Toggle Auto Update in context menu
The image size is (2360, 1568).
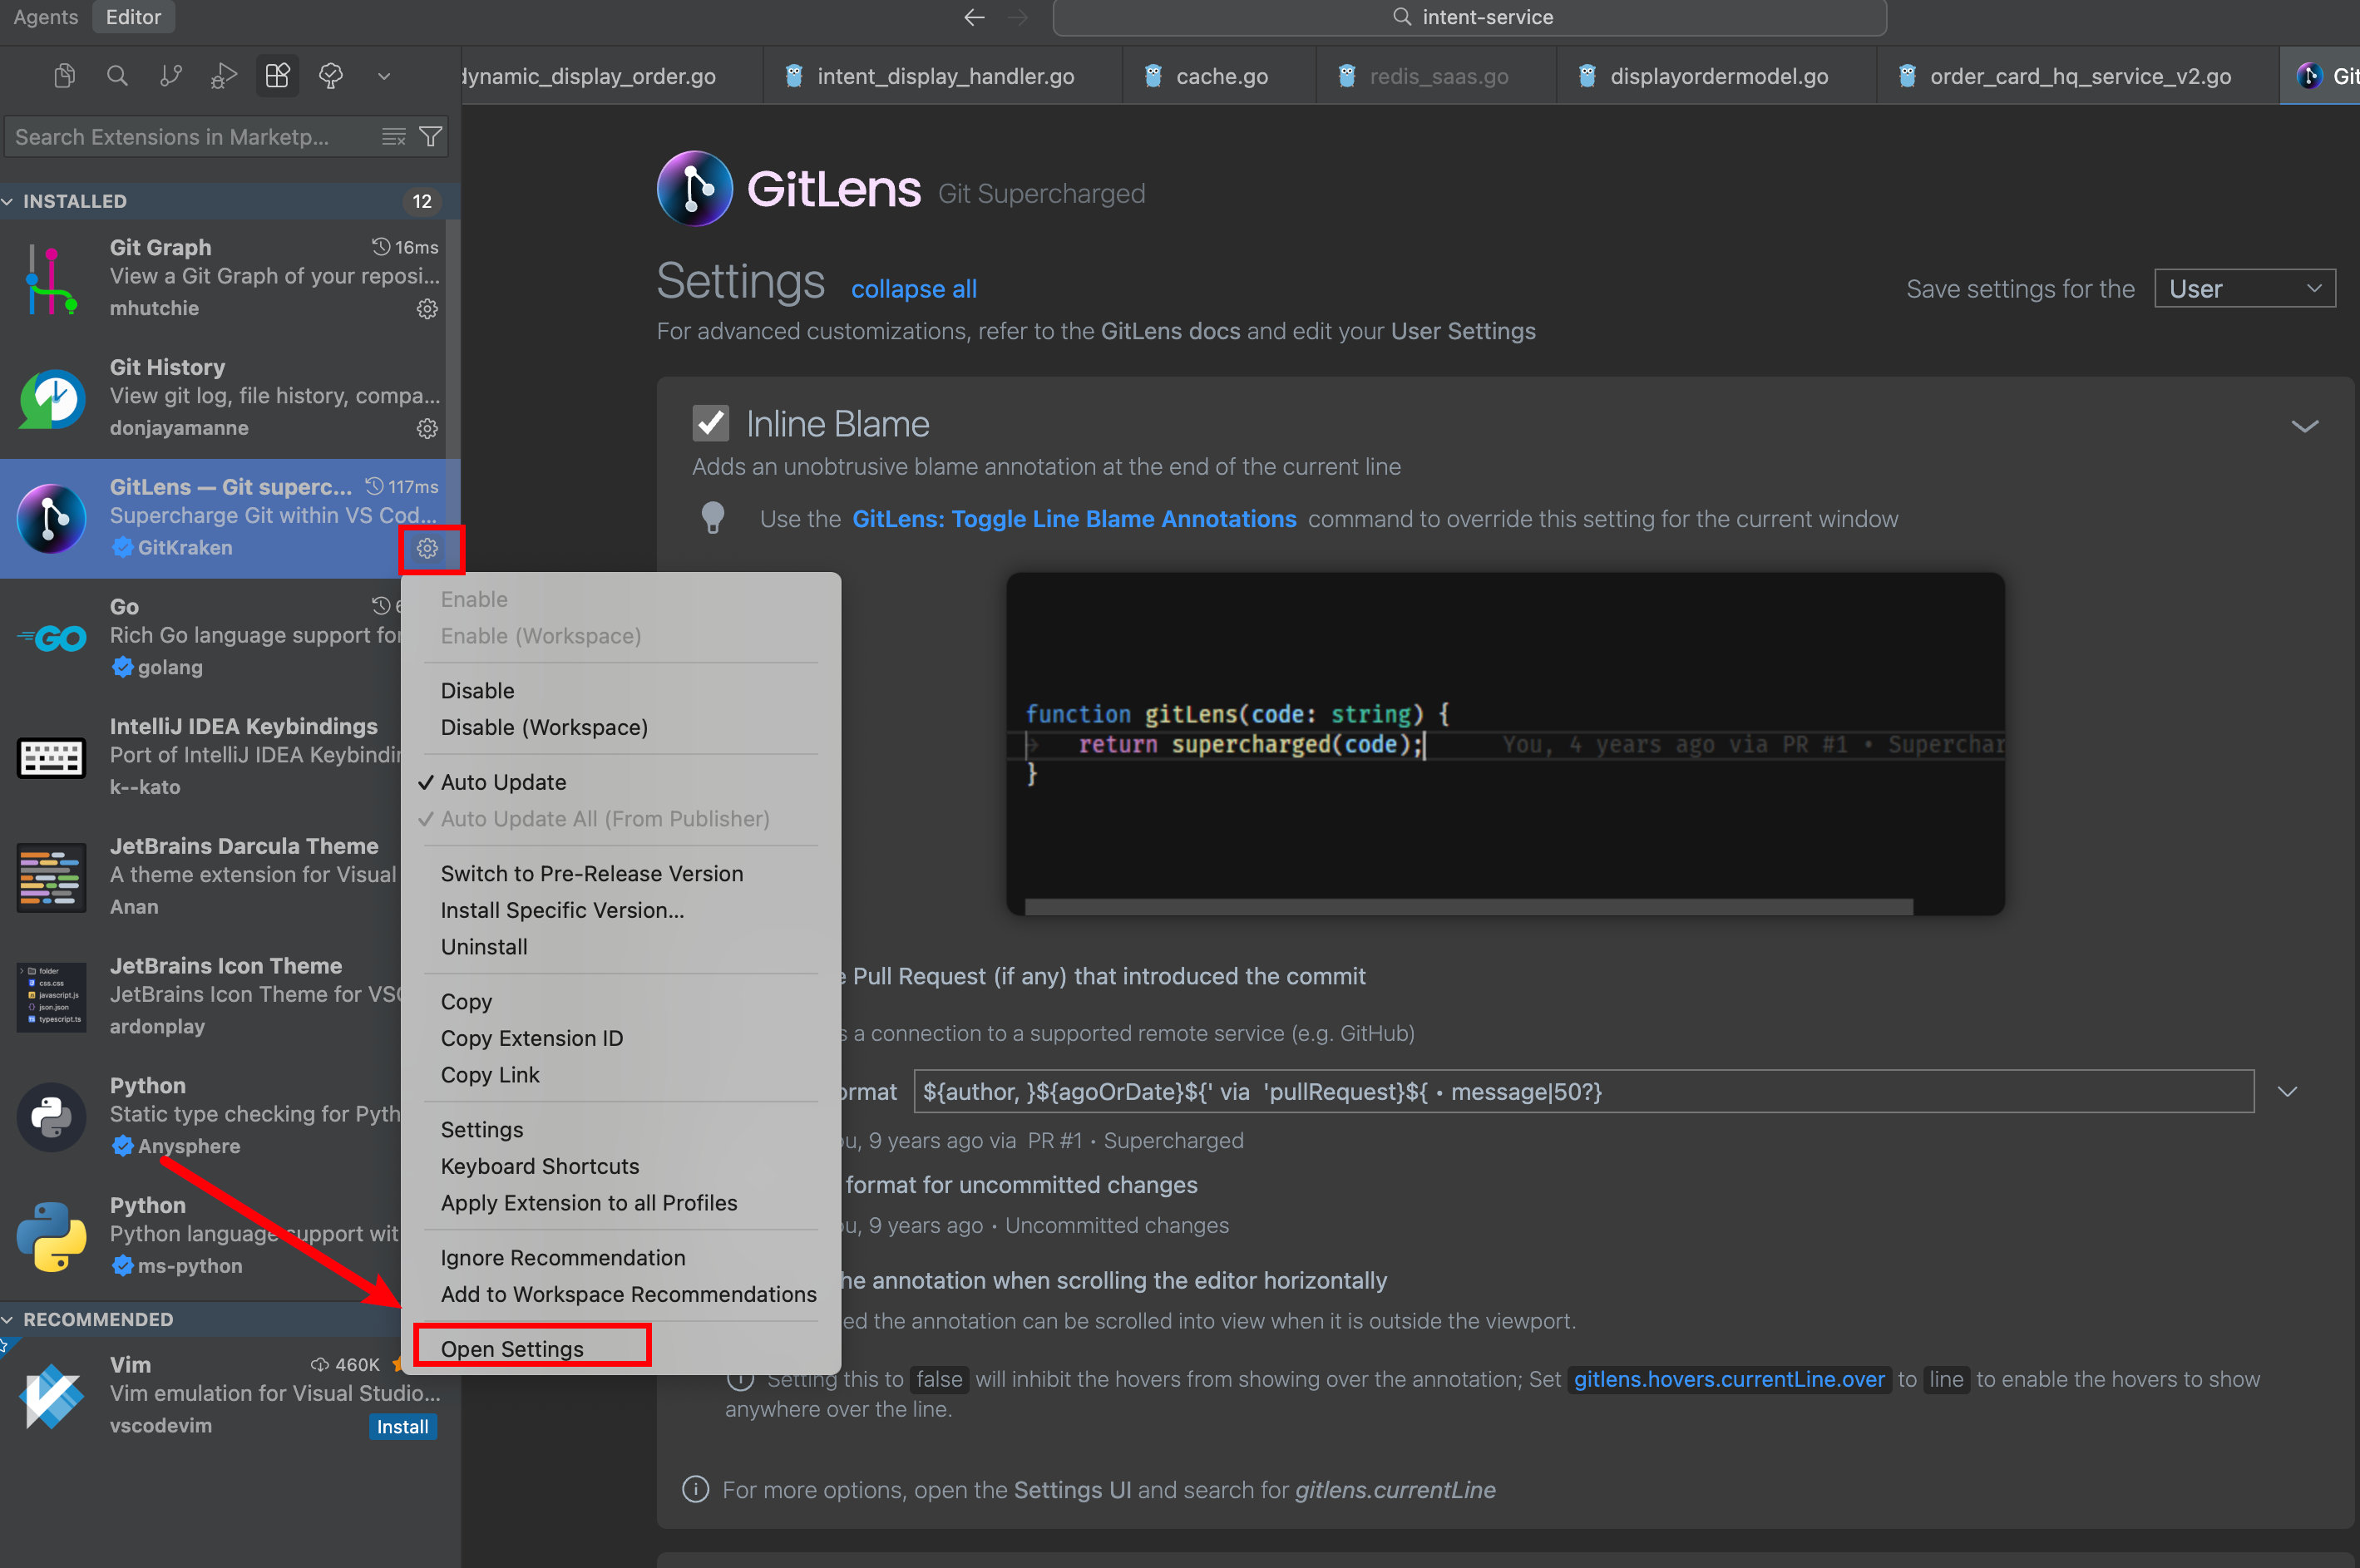[x=503, y=782]
